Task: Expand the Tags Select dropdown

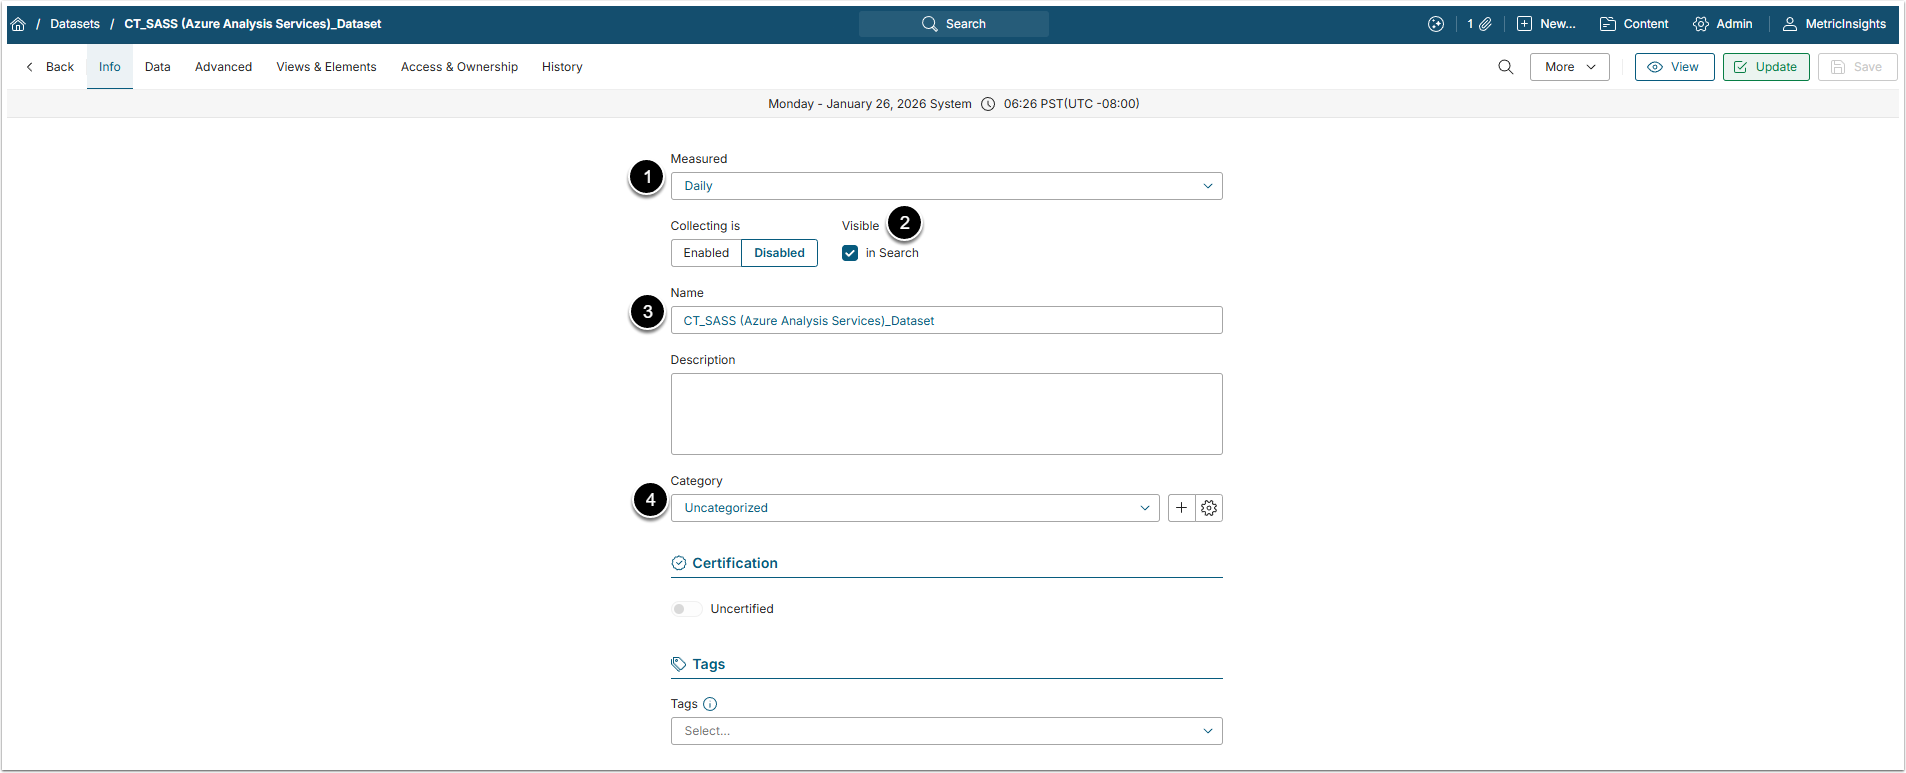Action: (946, 731)
